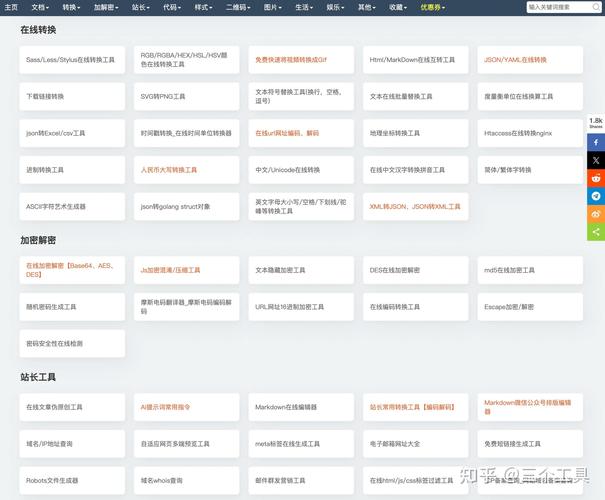605x500 pixels.
Task: Open 在线文章伪原创工具 card
Action: click(x=72, y=407)
